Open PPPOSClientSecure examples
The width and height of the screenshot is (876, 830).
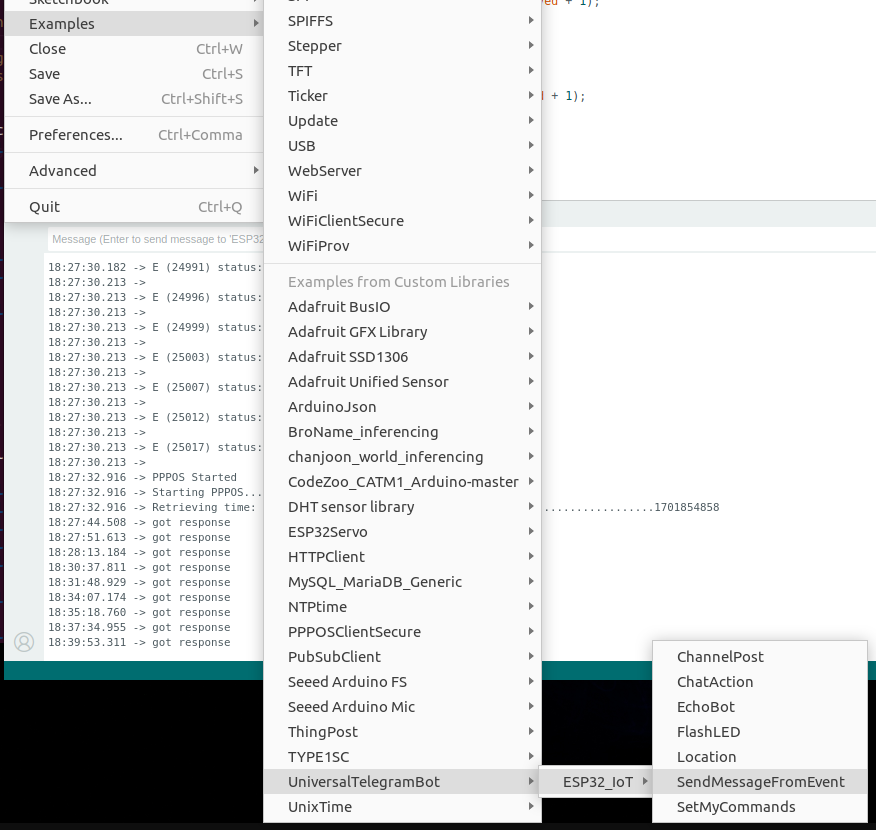[x=402, y=632]
